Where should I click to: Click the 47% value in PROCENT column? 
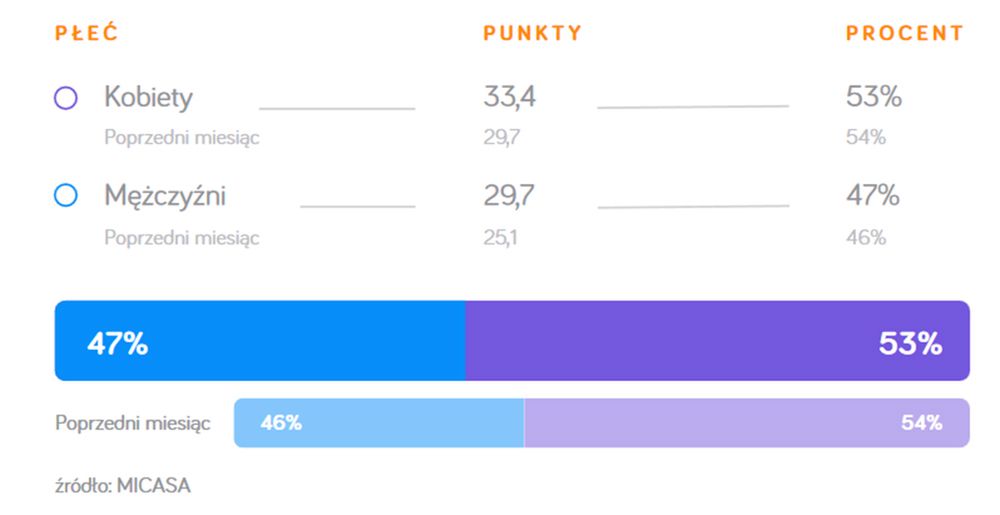pos(873,196)
